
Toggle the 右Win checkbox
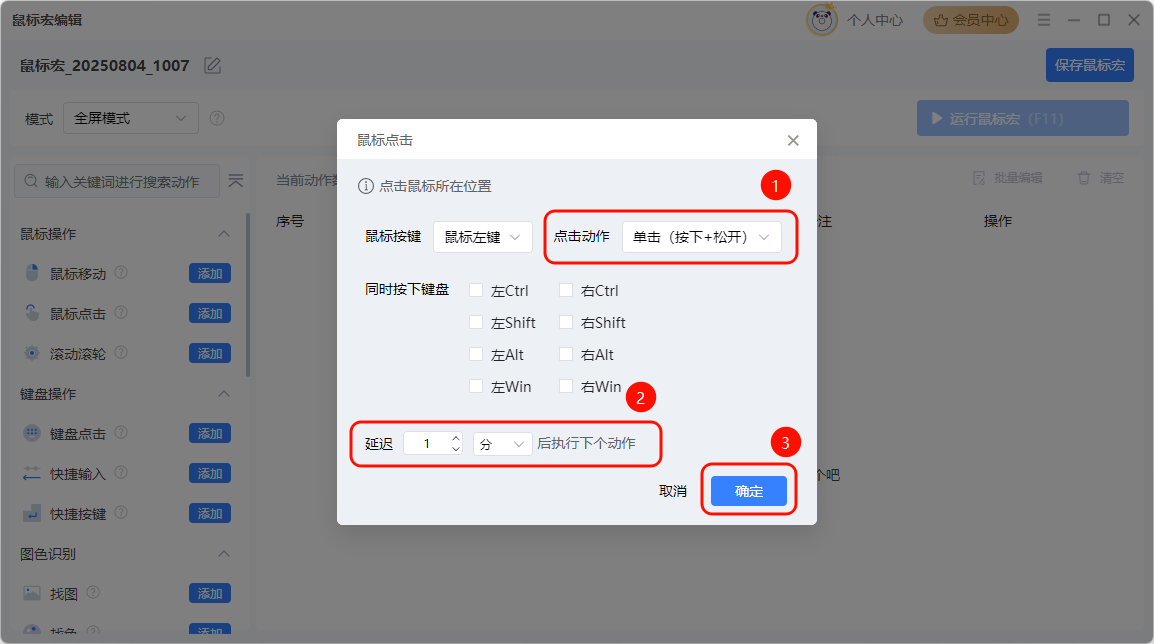pos(566,386)
